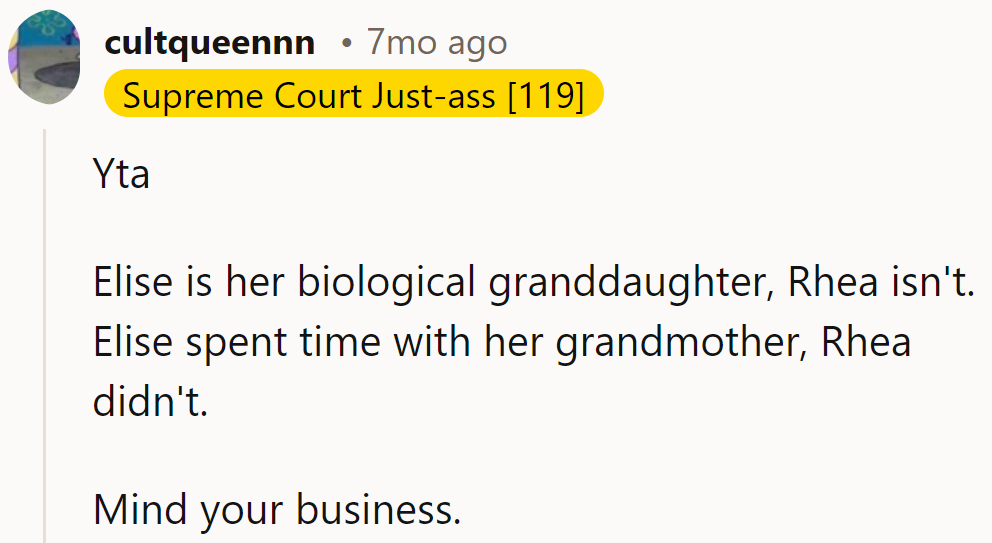Click the word "Mind" in the last line
992x543 pixels.
(140, 510)
